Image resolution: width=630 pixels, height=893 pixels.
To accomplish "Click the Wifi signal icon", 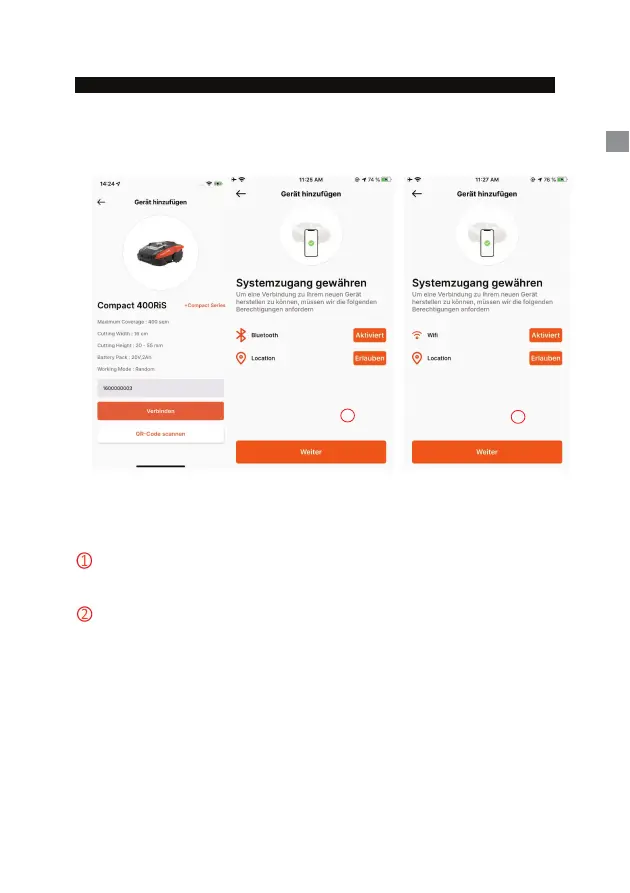I will pyautogui.click(x=417, y=335).
